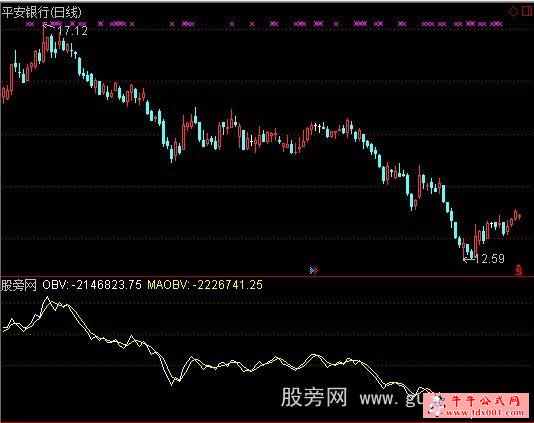This screenshot has height=423, width=534.
Task: Click the last magenta marker in the top row
Action: click(496, 24)
